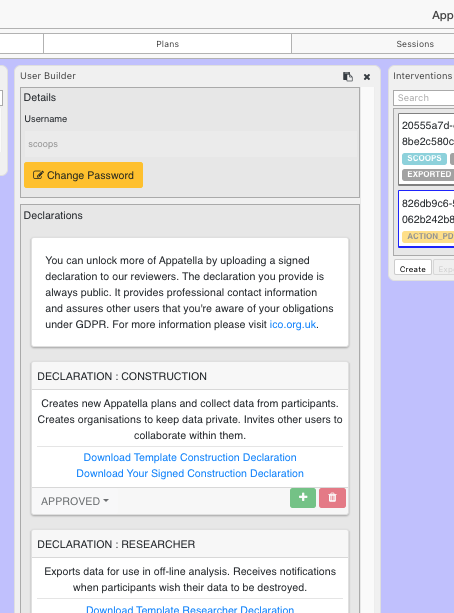Select the SCOOPS tag badge
The height and width of the screenshot is (613, 454).
click(424, 158)
